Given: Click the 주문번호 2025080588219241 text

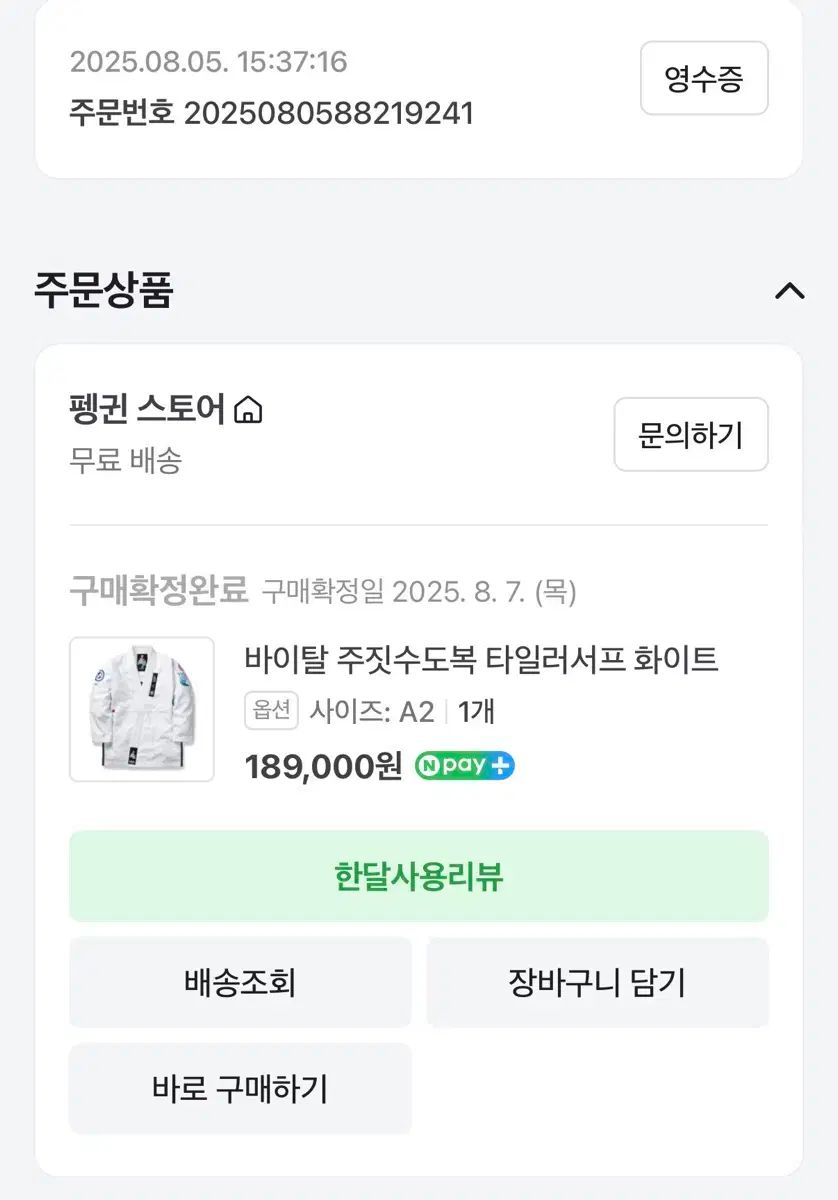Looking at the screenshot, I should click(x=271, y=112).
